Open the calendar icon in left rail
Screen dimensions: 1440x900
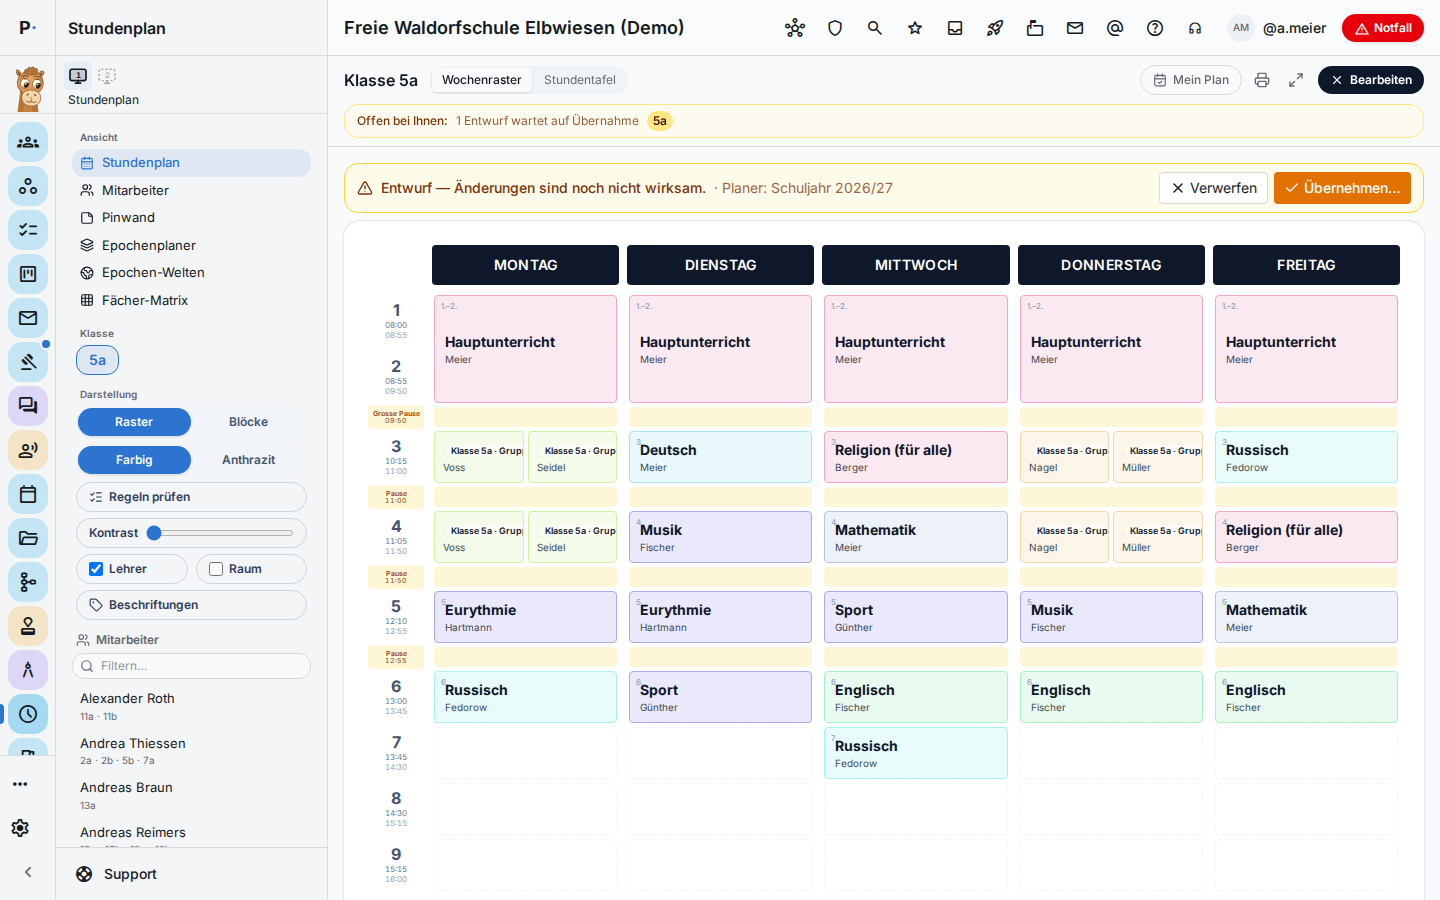[28, 494]
